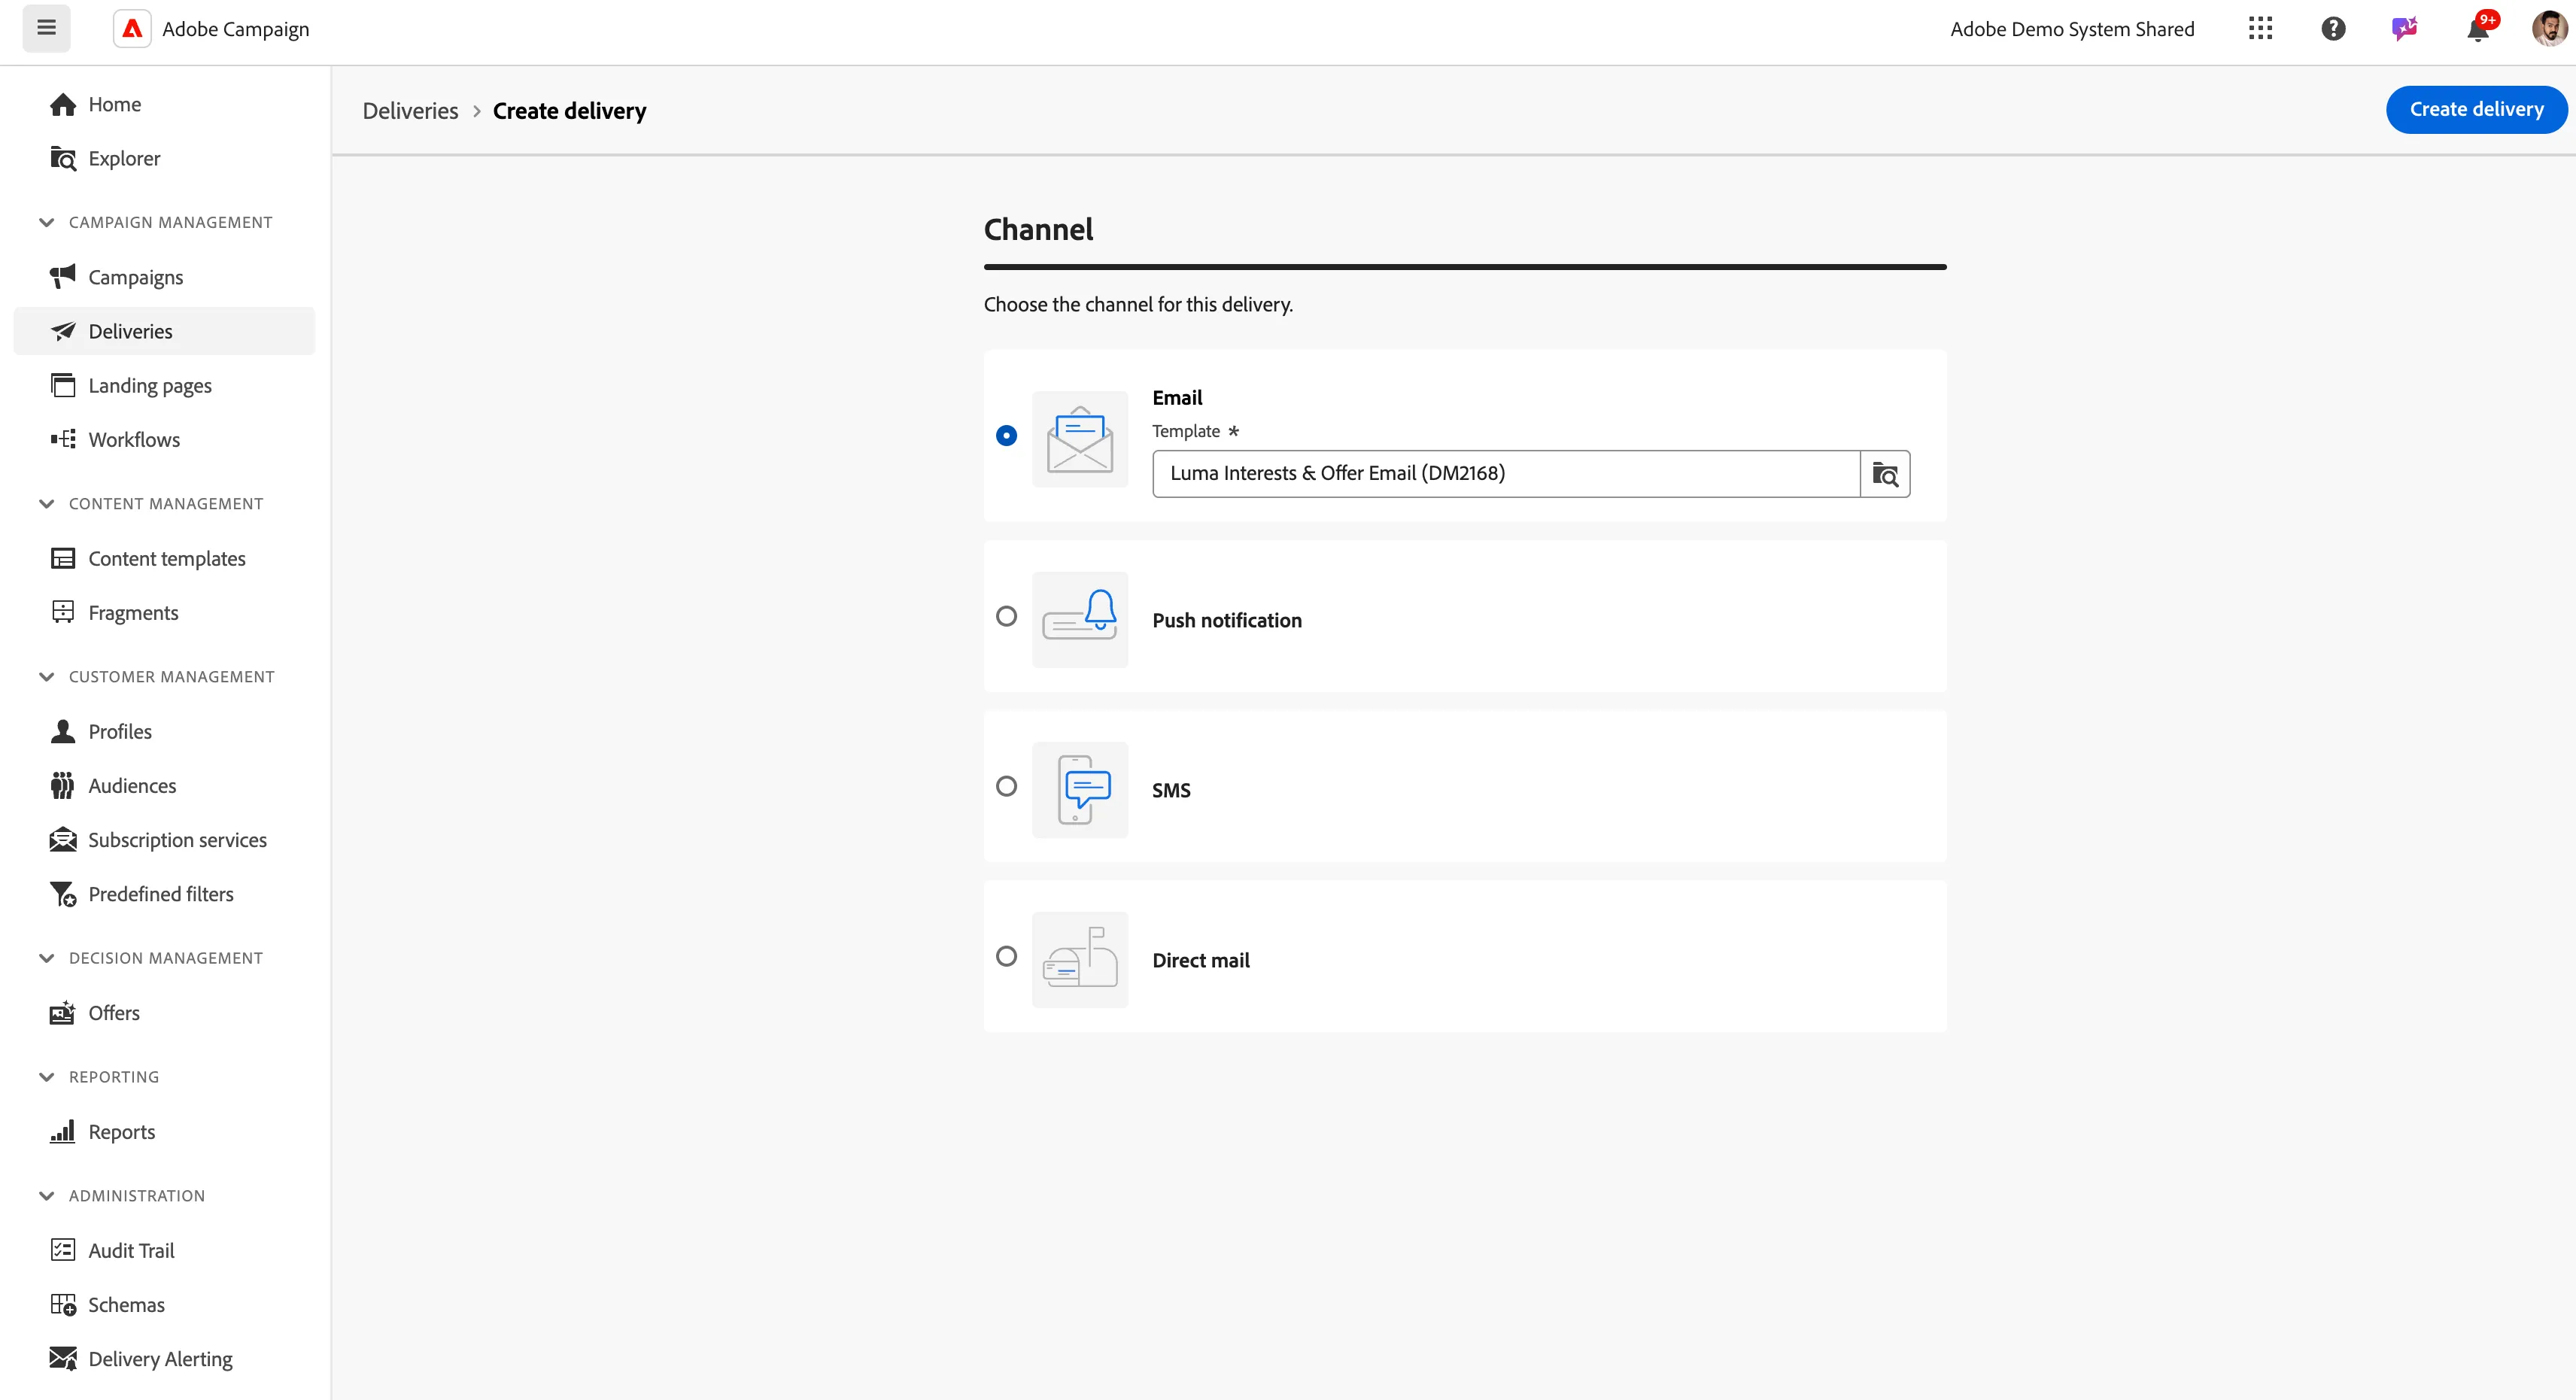Open Campaigns in sidebar
This screenshot has height=1400, width=2576.
(x=164, y=277)
